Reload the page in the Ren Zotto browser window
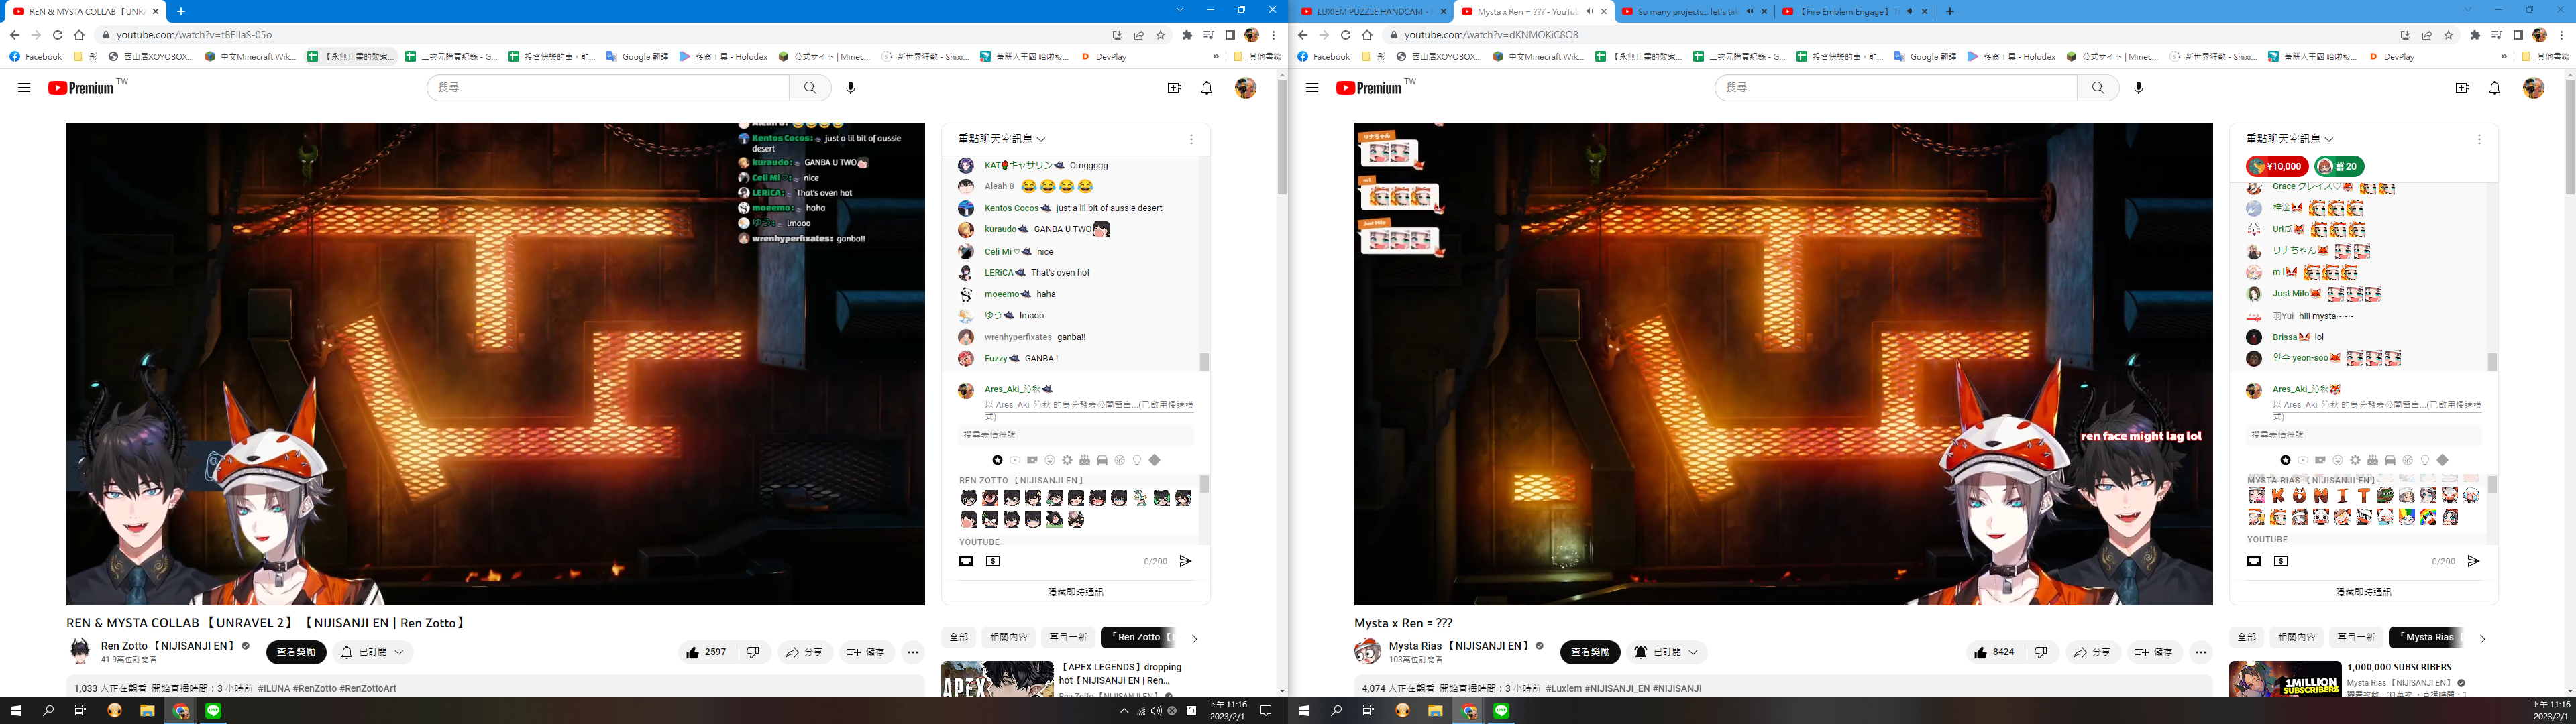 pos(58,35)
